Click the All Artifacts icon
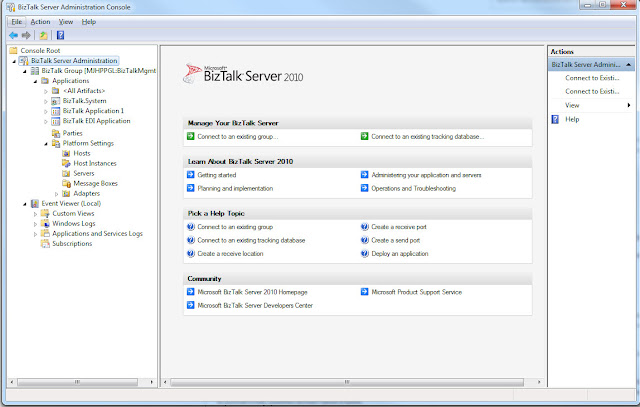This screenshot has width=640, height=407. click(x=56, y=91)
